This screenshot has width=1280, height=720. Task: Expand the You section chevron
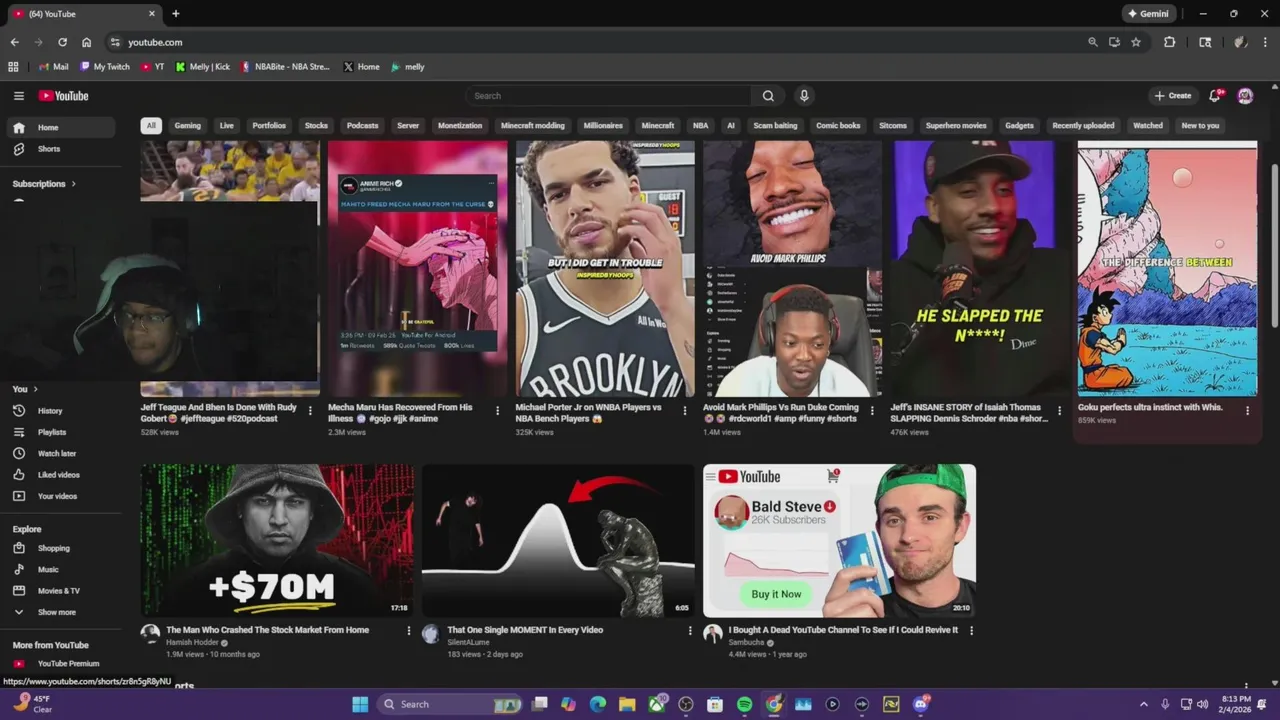coord(35,389)
